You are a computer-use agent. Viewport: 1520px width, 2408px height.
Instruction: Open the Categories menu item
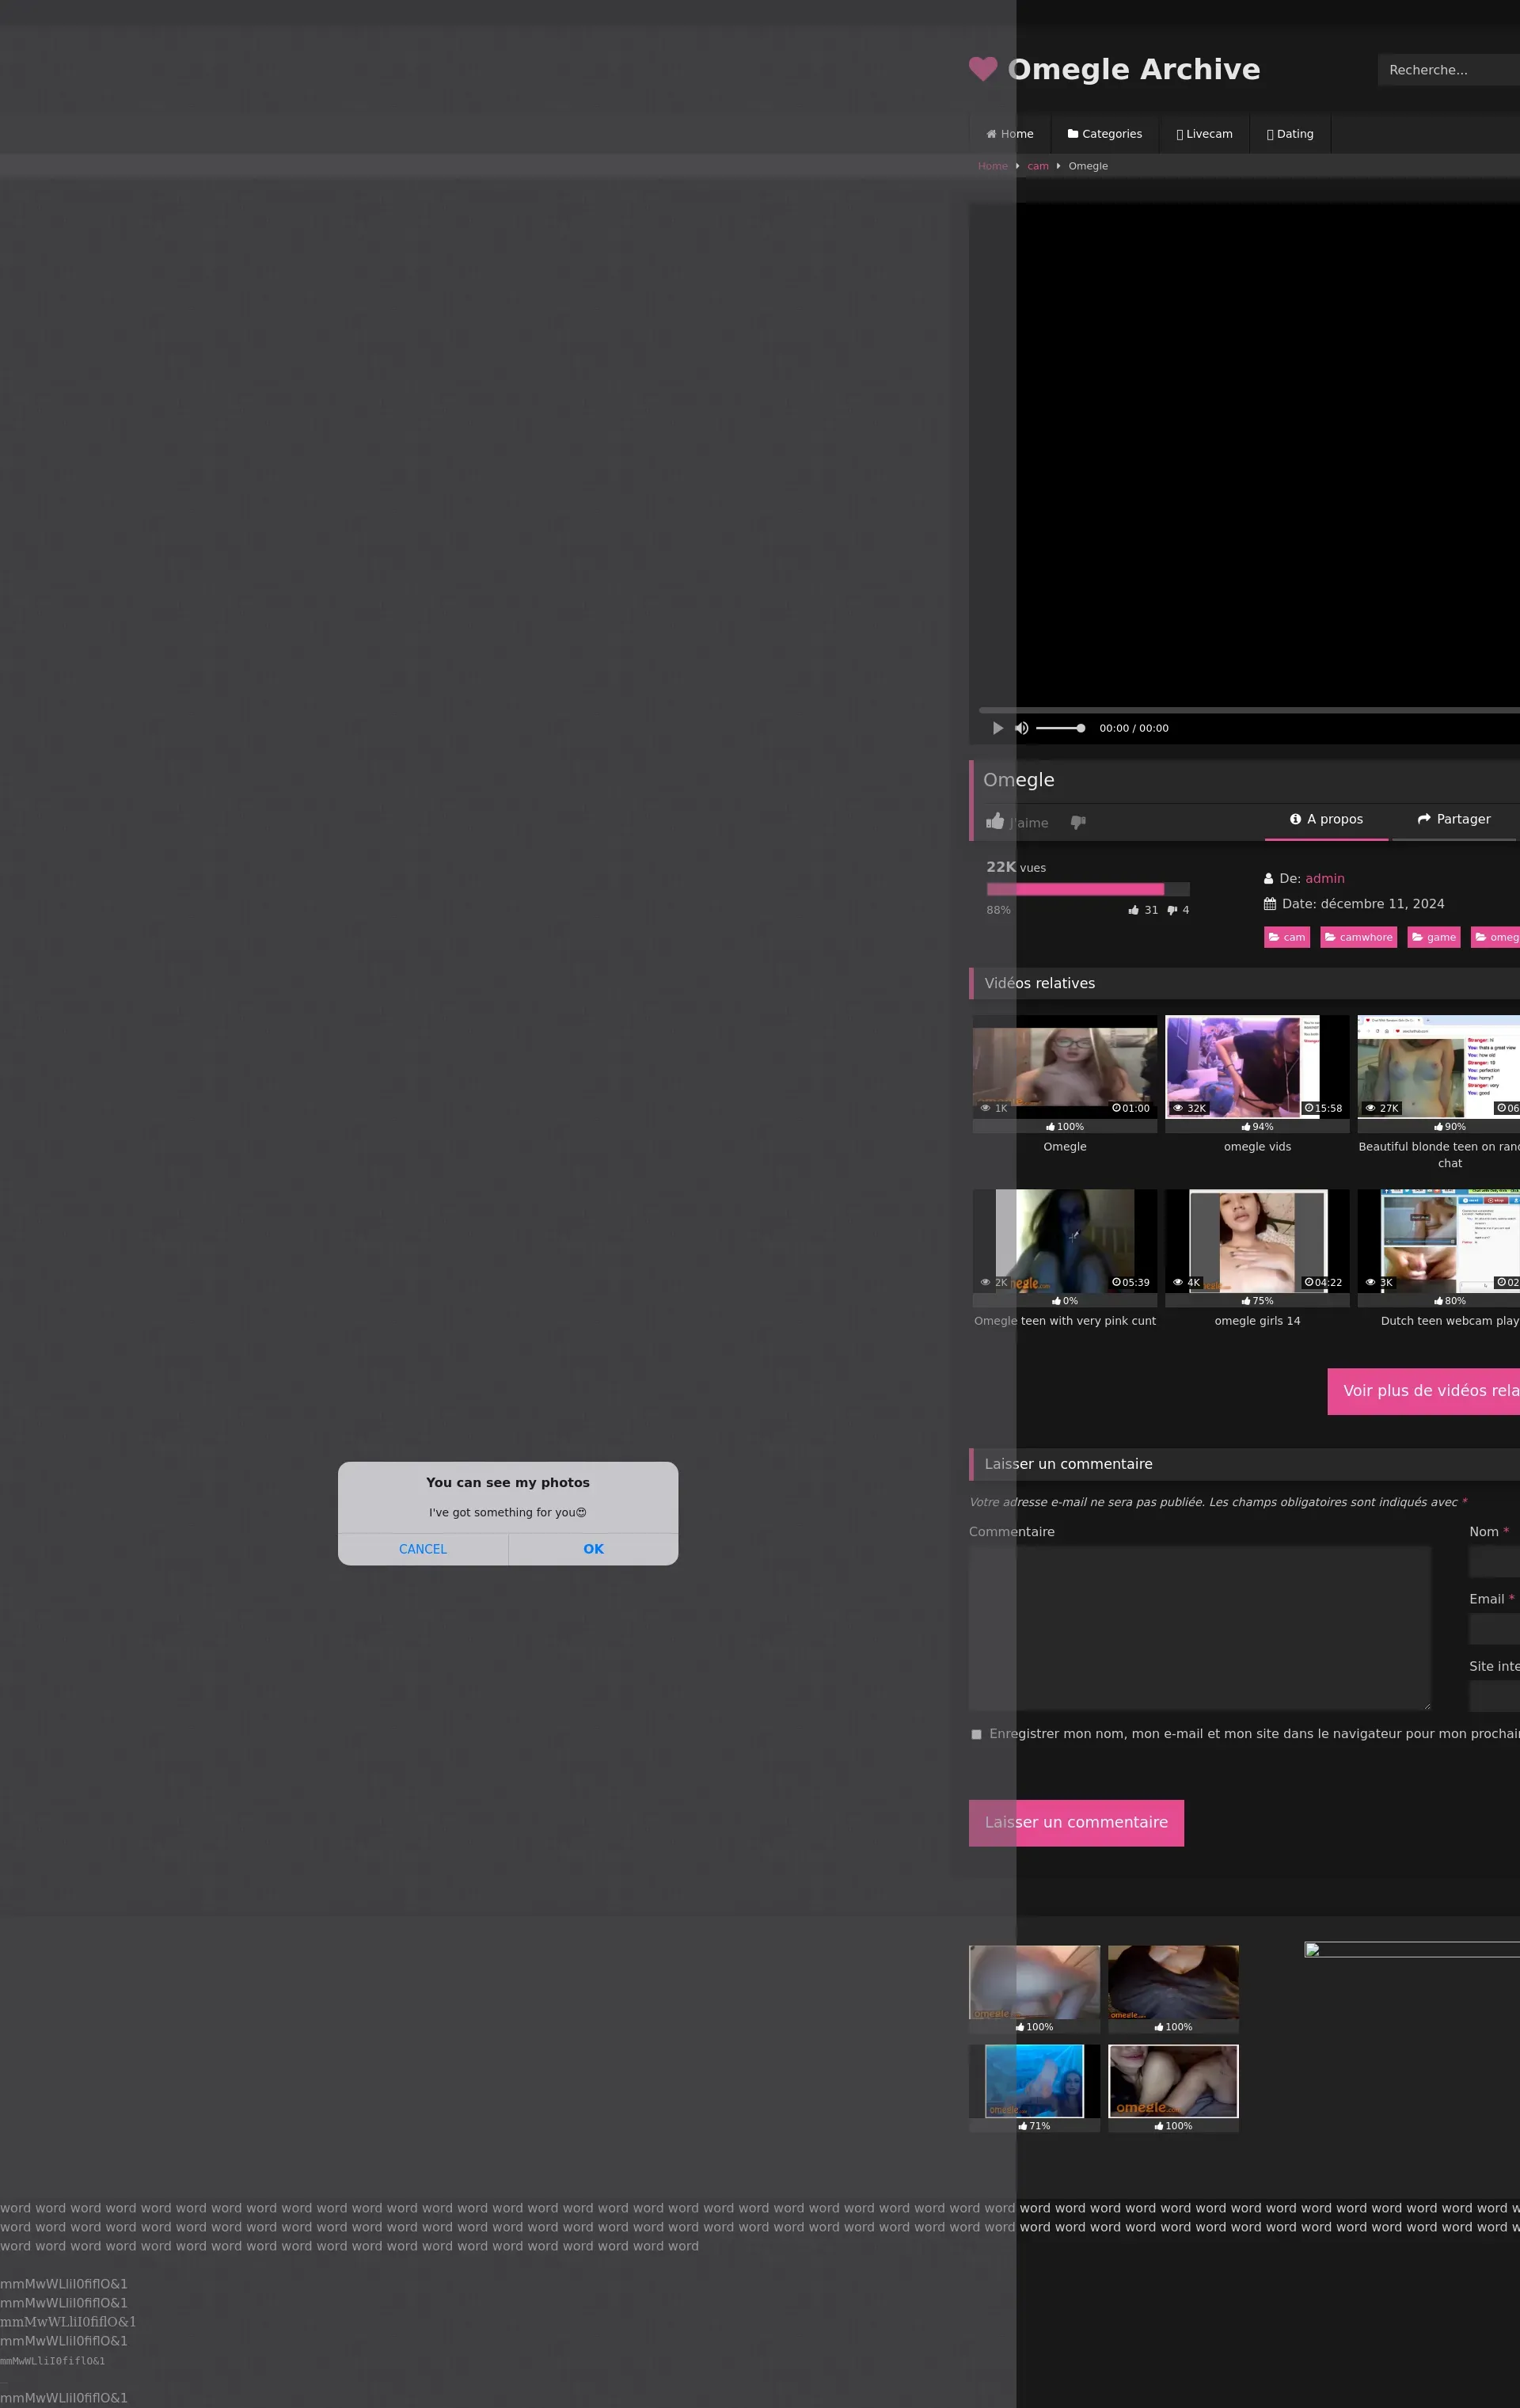tap(1104, 134)
